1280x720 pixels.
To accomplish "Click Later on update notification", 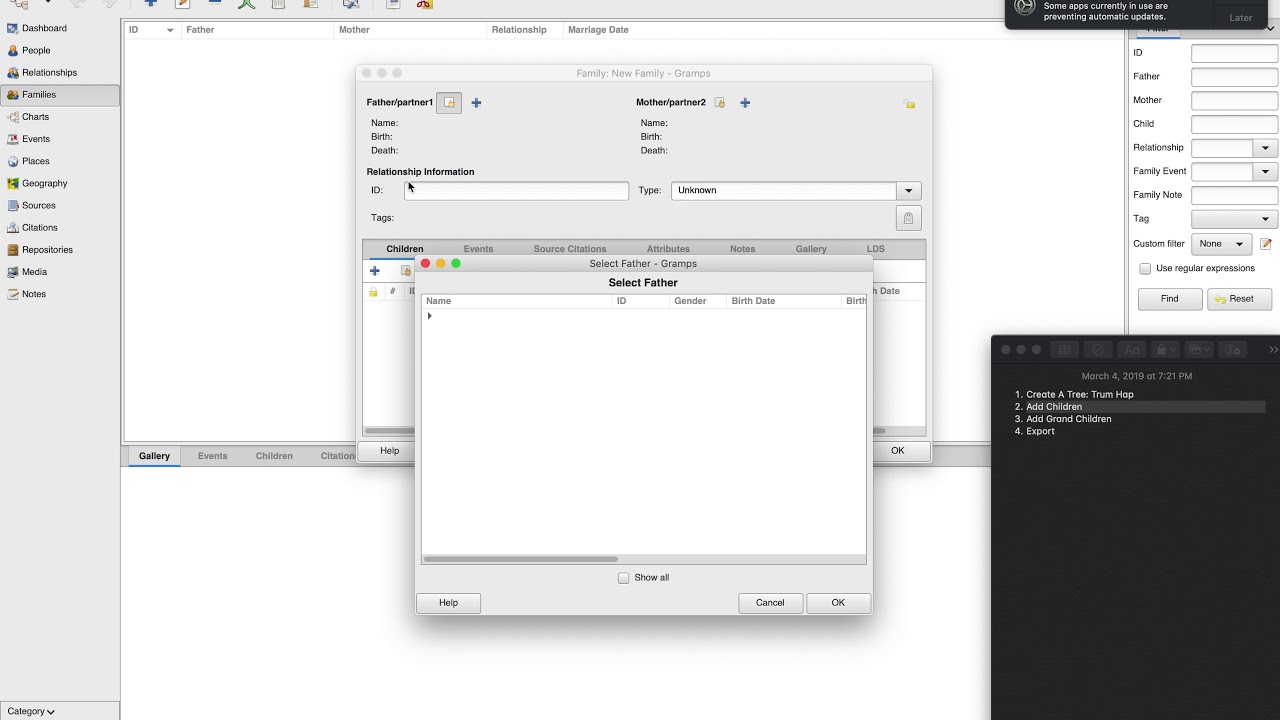I will click(x=1241, y=18).
